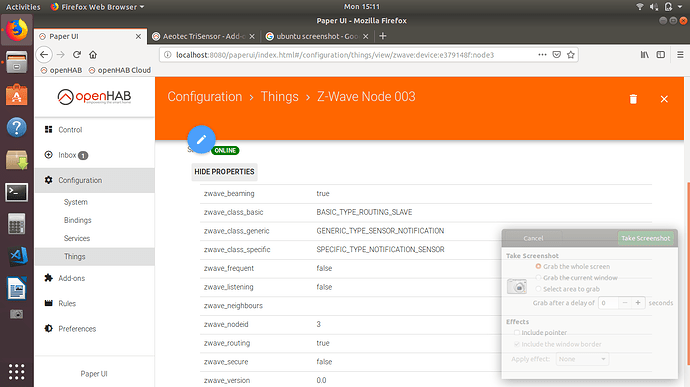Switch to Paper UI tab
The height and width of the screenshot is (387, 690).
coord(90,37)
